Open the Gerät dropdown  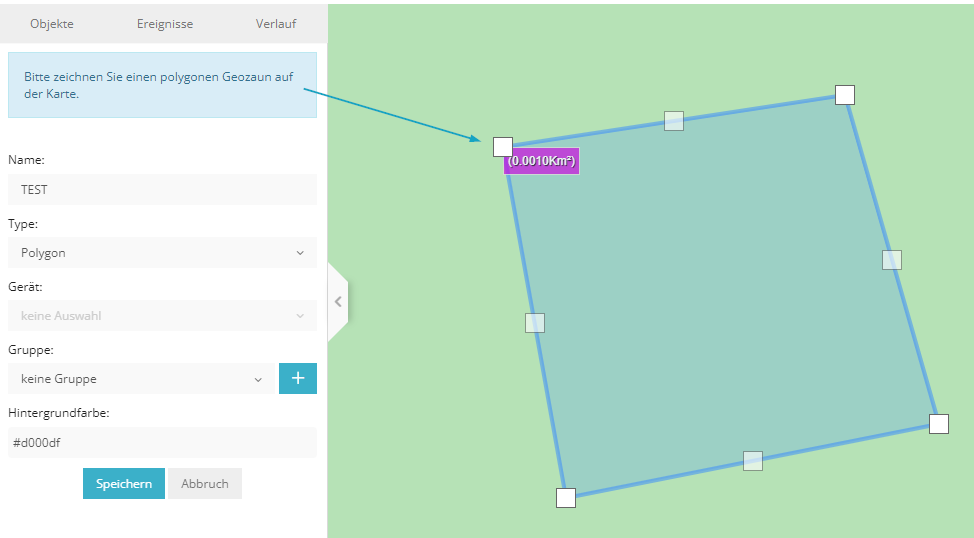pos(162,316)
